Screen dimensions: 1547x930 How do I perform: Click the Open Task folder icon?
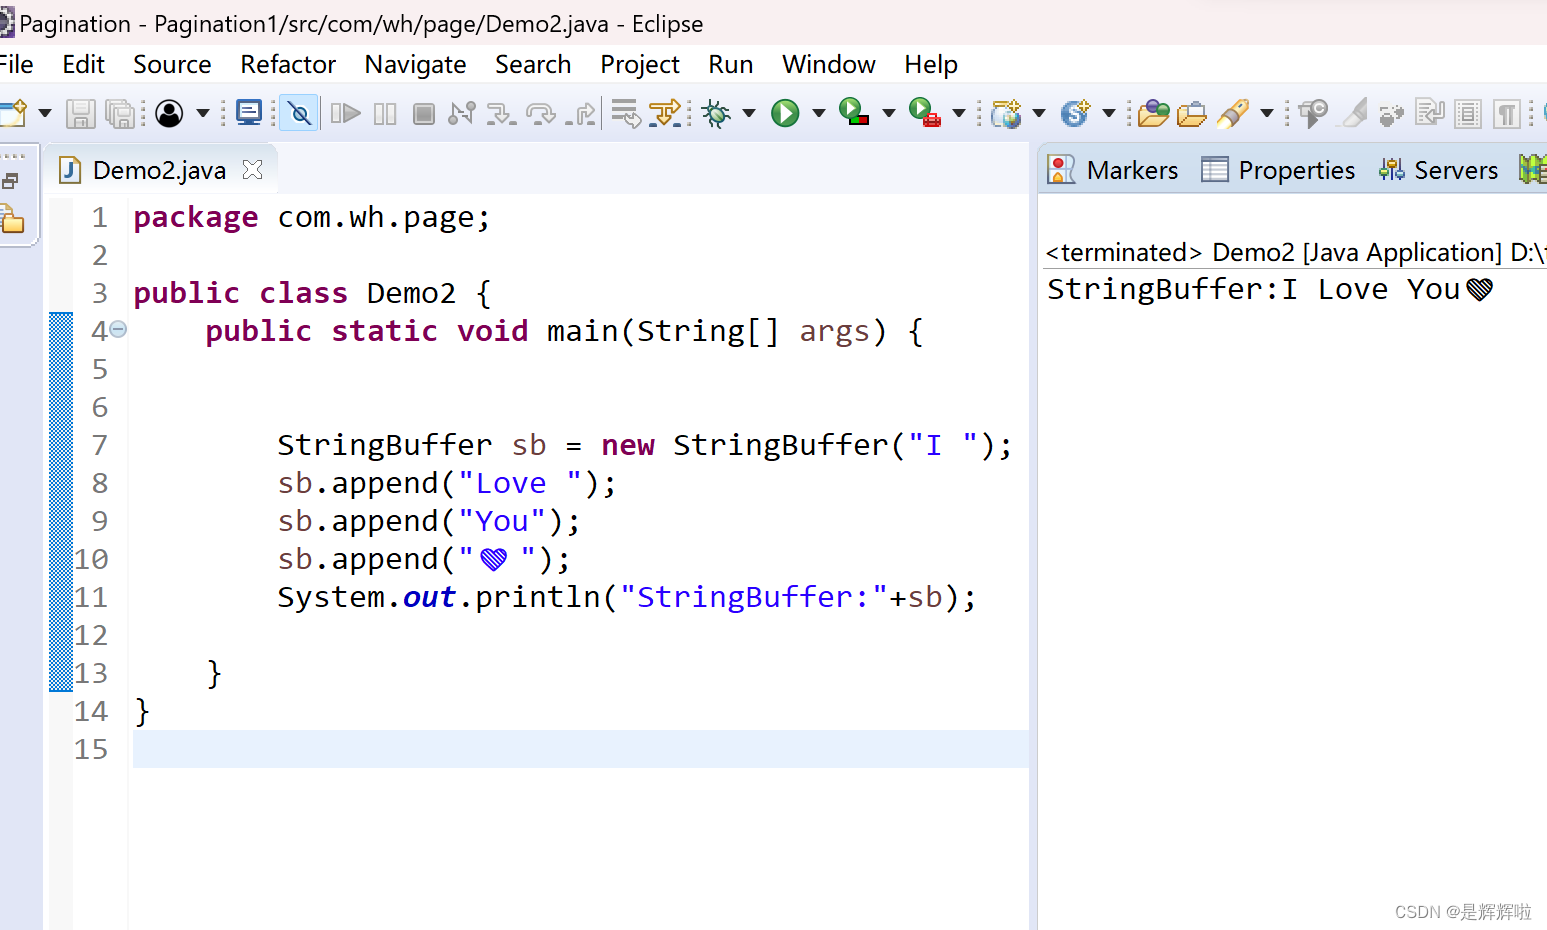pyautogui.click(x=1192, y=114)
